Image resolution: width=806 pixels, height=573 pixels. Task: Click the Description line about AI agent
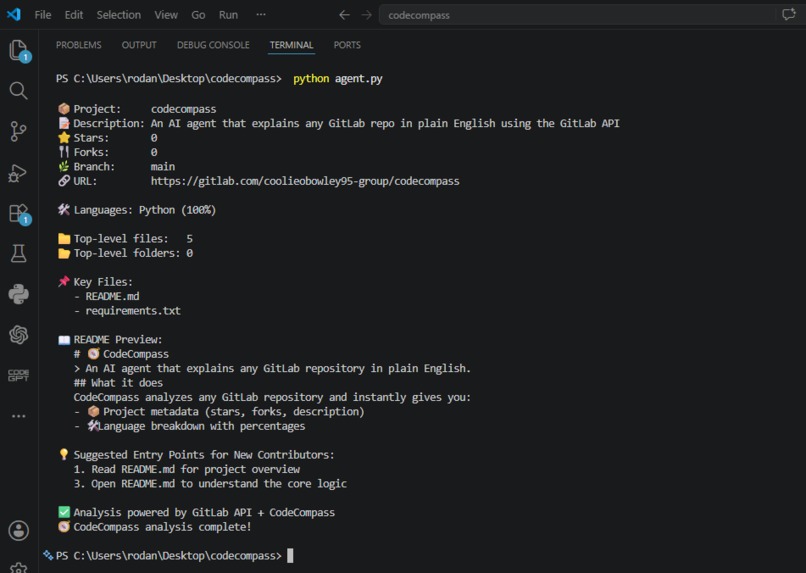pos(339,123)
